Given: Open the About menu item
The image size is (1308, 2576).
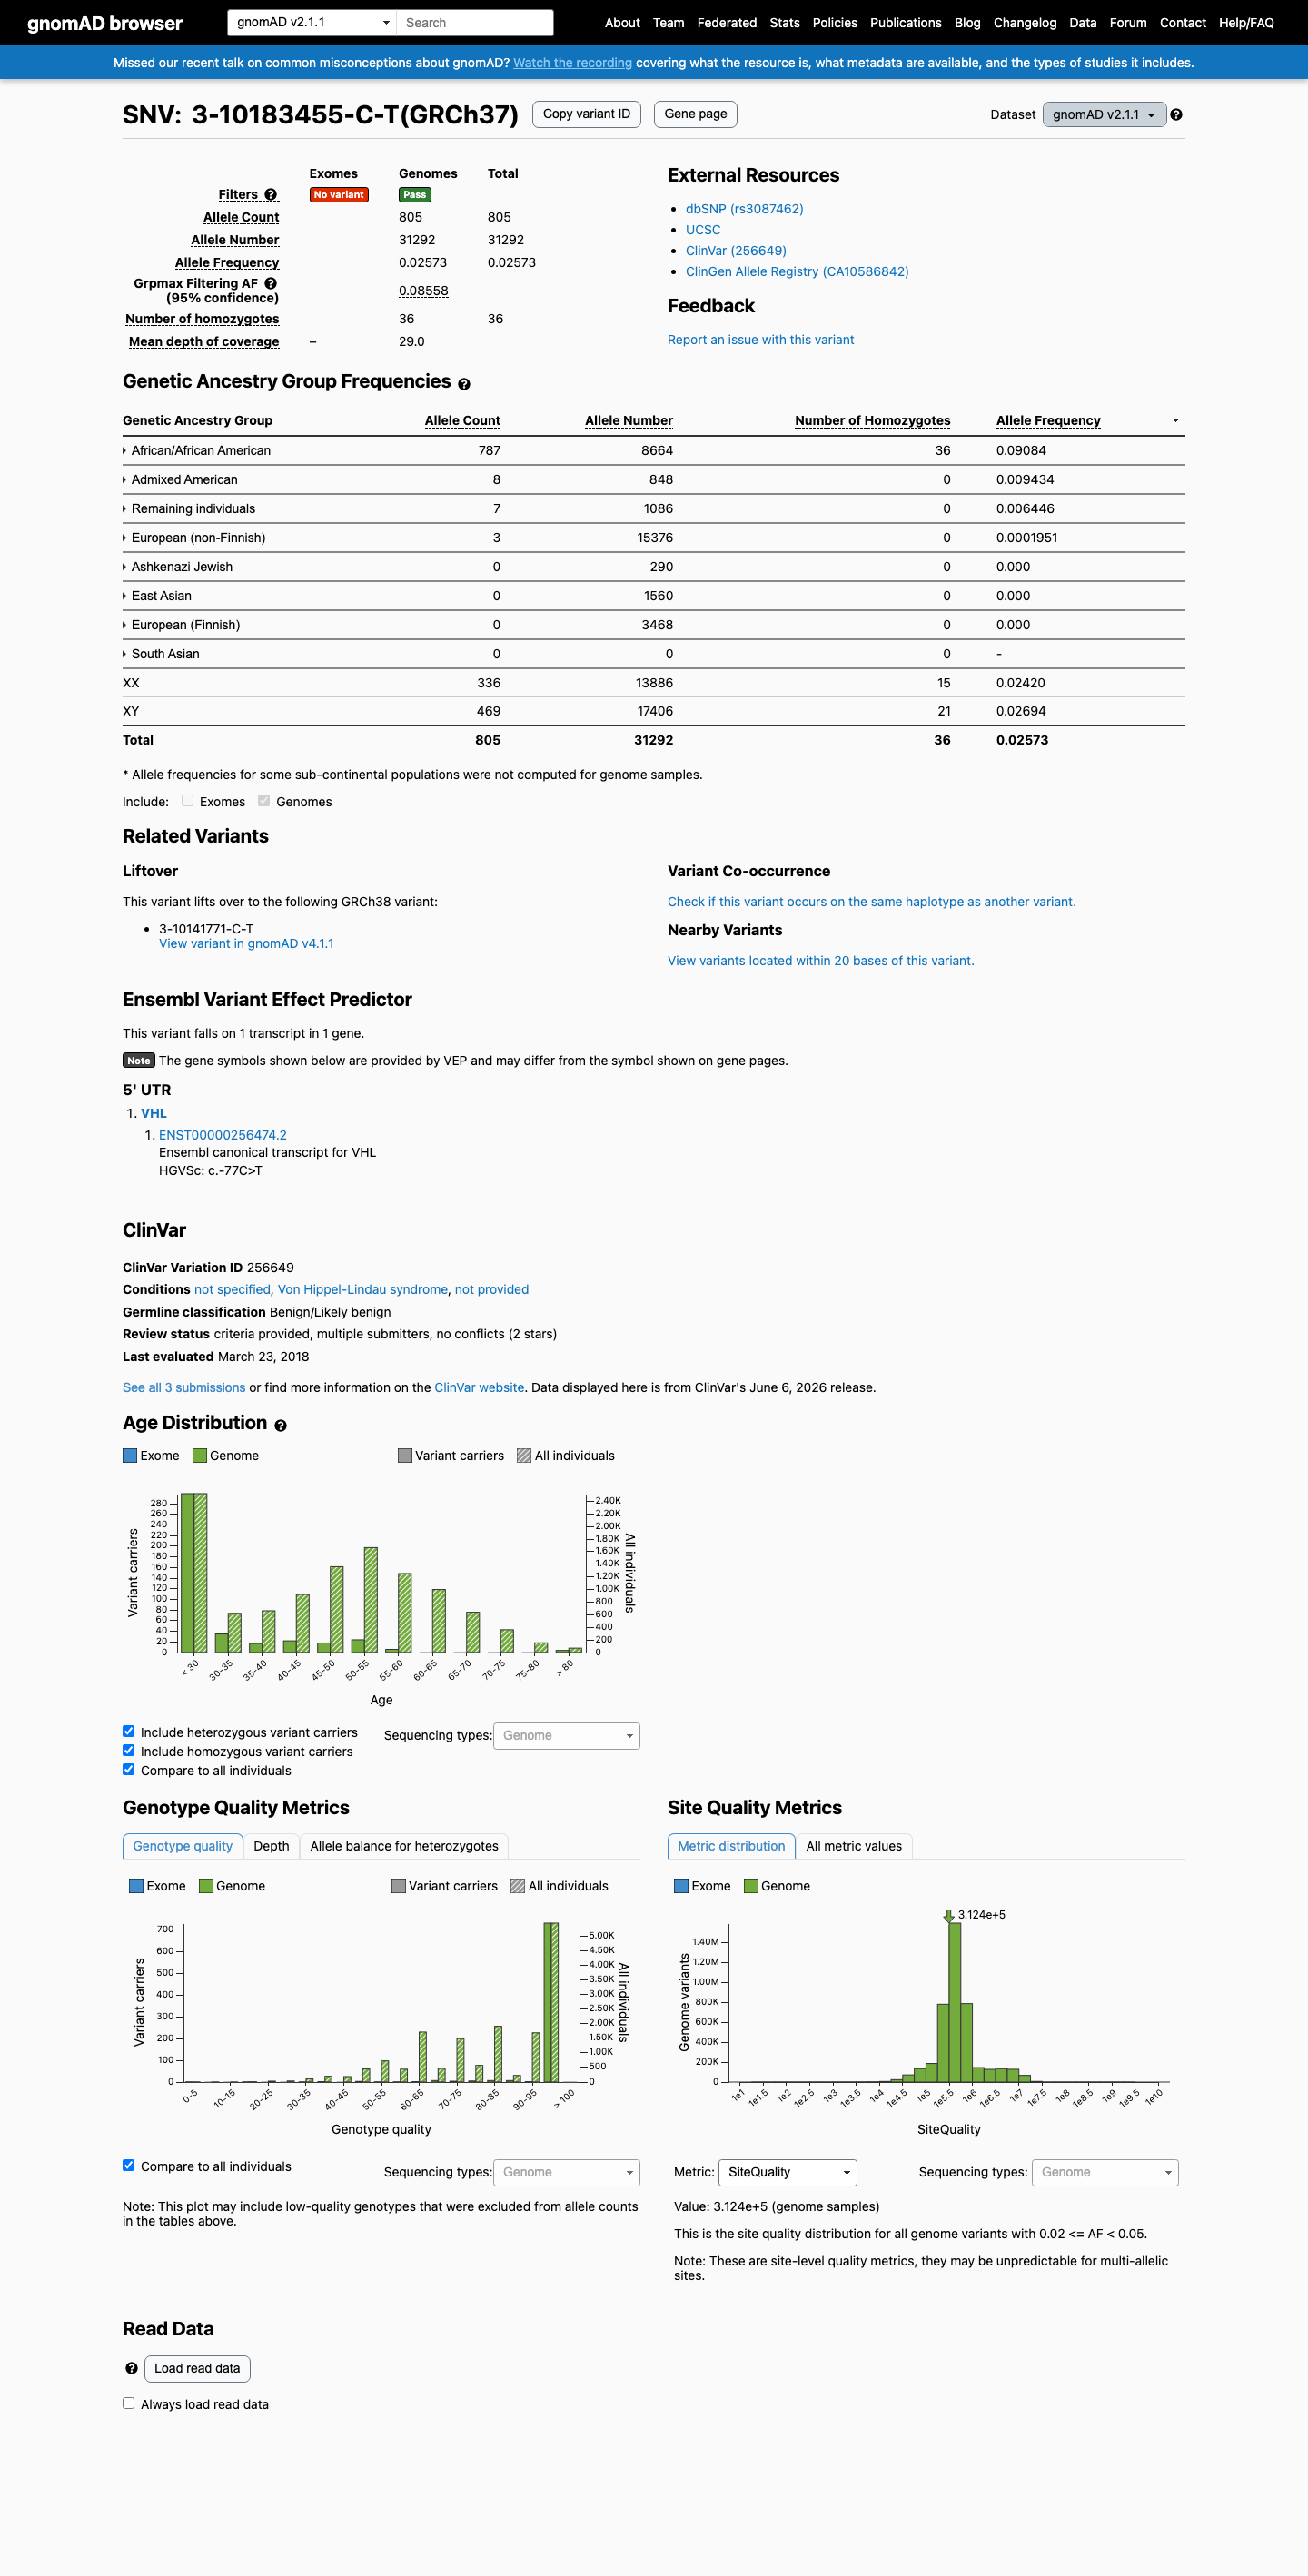Looking at the screenshot, I should [622, 23].
